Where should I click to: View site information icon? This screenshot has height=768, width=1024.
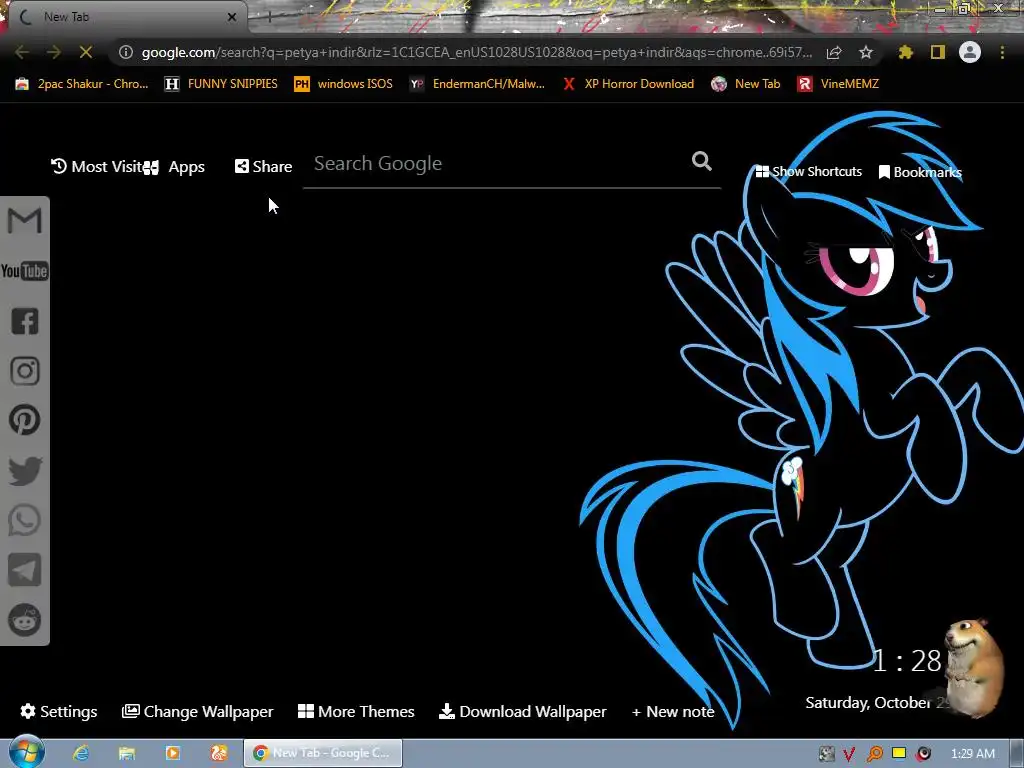tap(126, 52)
